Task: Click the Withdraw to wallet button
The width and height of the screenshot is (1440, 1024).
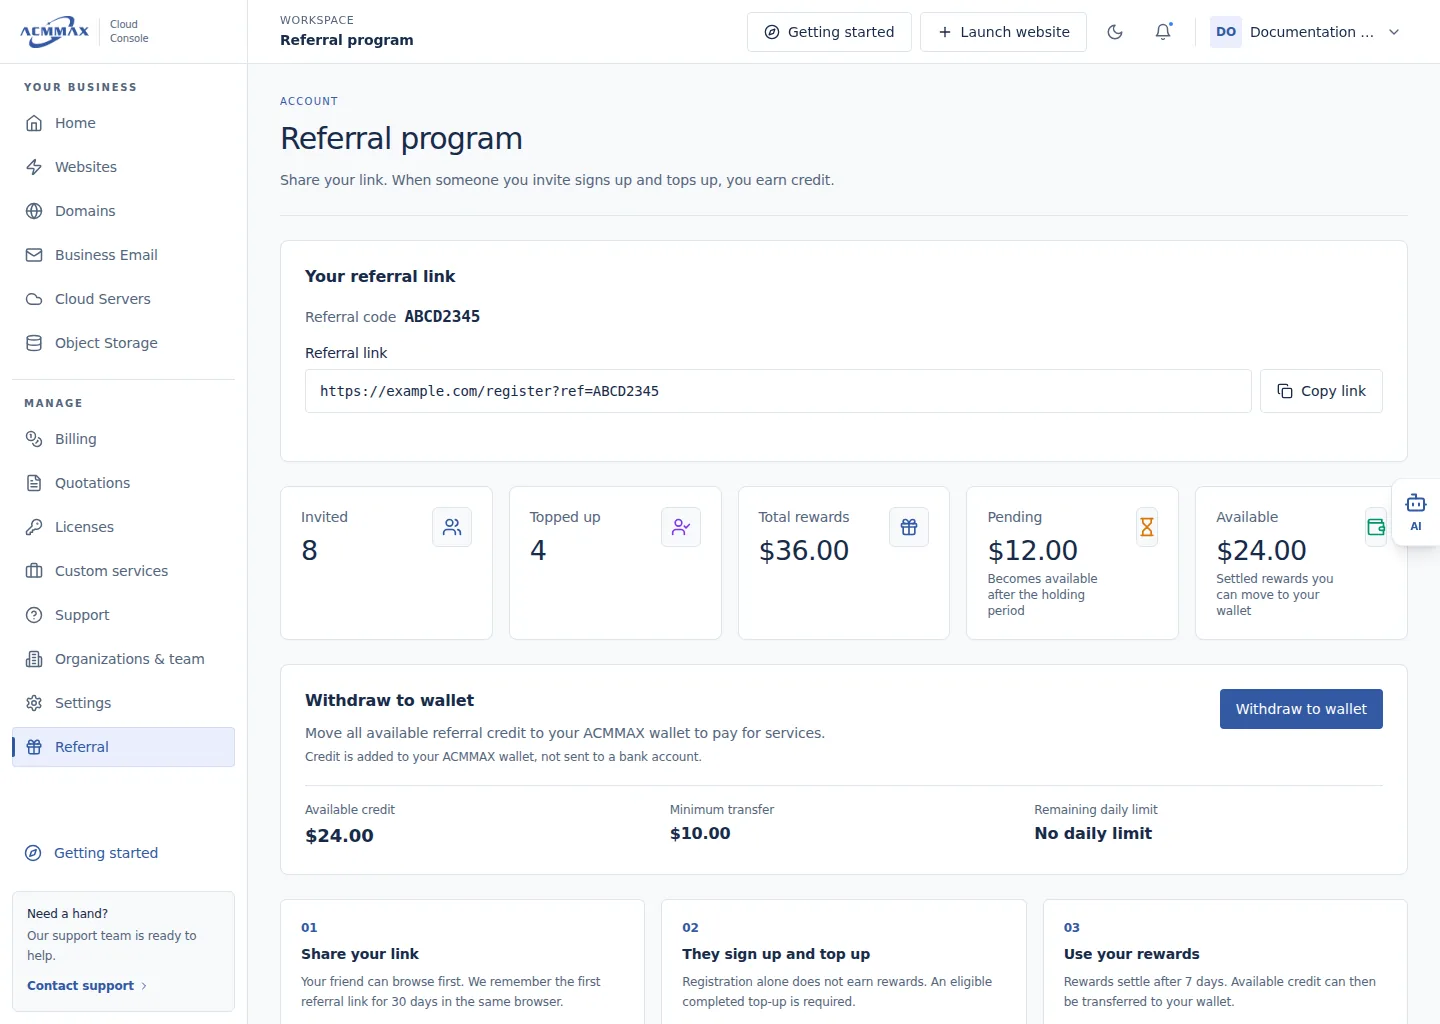Action: (x=1301, y=709)
